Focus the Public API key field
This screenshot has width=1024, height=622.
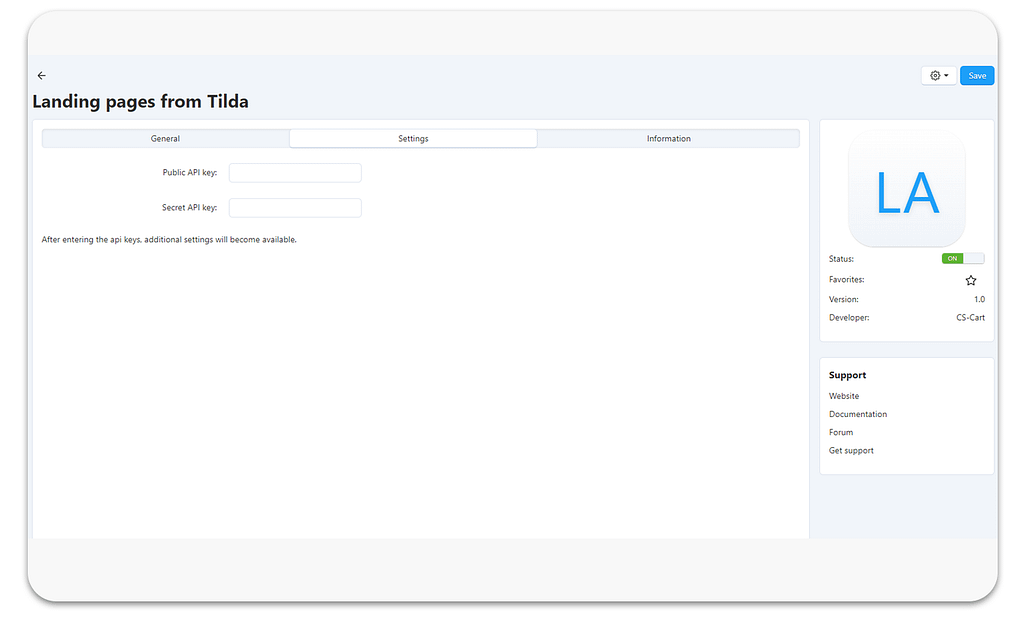[295, 173]
